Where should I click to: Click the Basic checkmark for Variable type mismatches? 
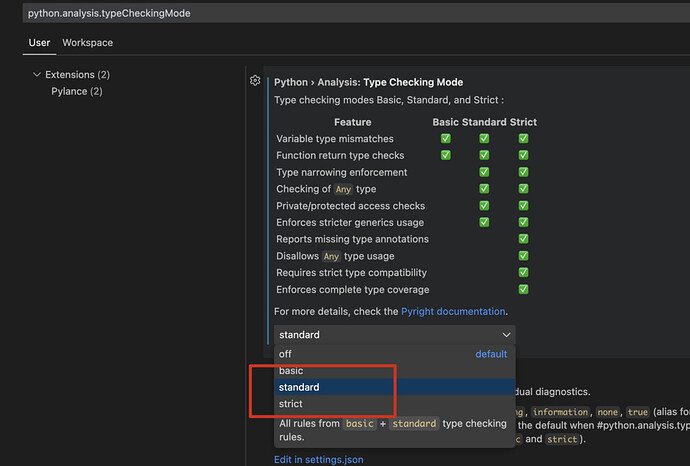(446, 139)
